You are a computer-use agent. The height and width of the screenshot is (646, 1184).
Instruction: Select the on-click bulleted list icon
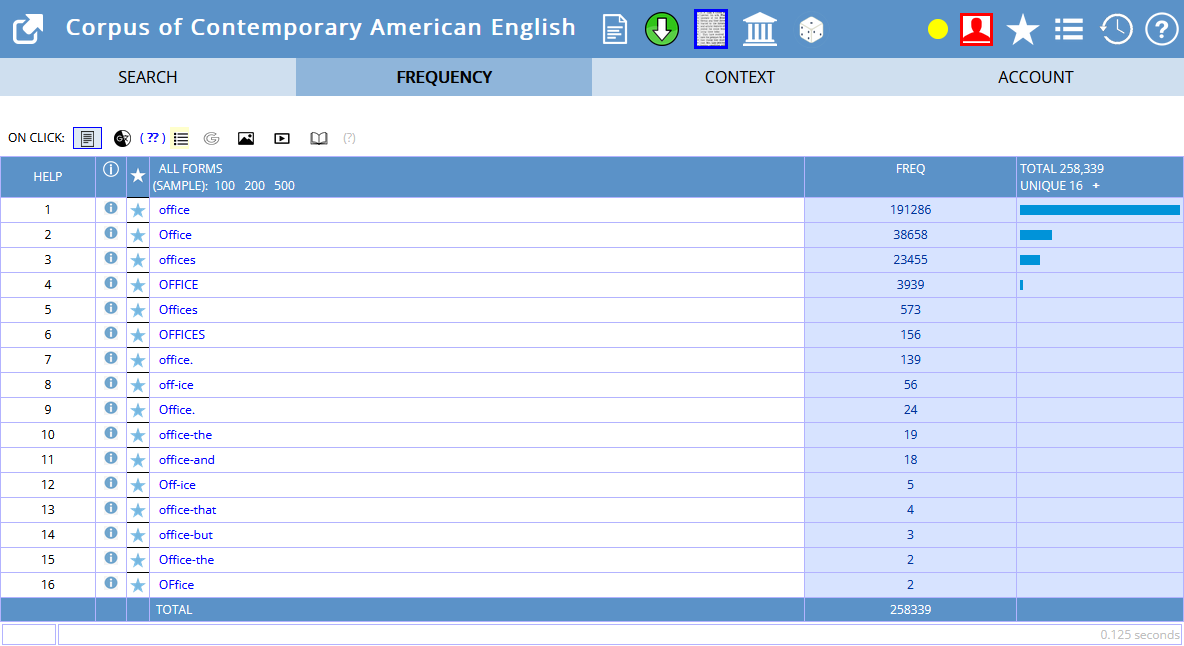[180, 138]
